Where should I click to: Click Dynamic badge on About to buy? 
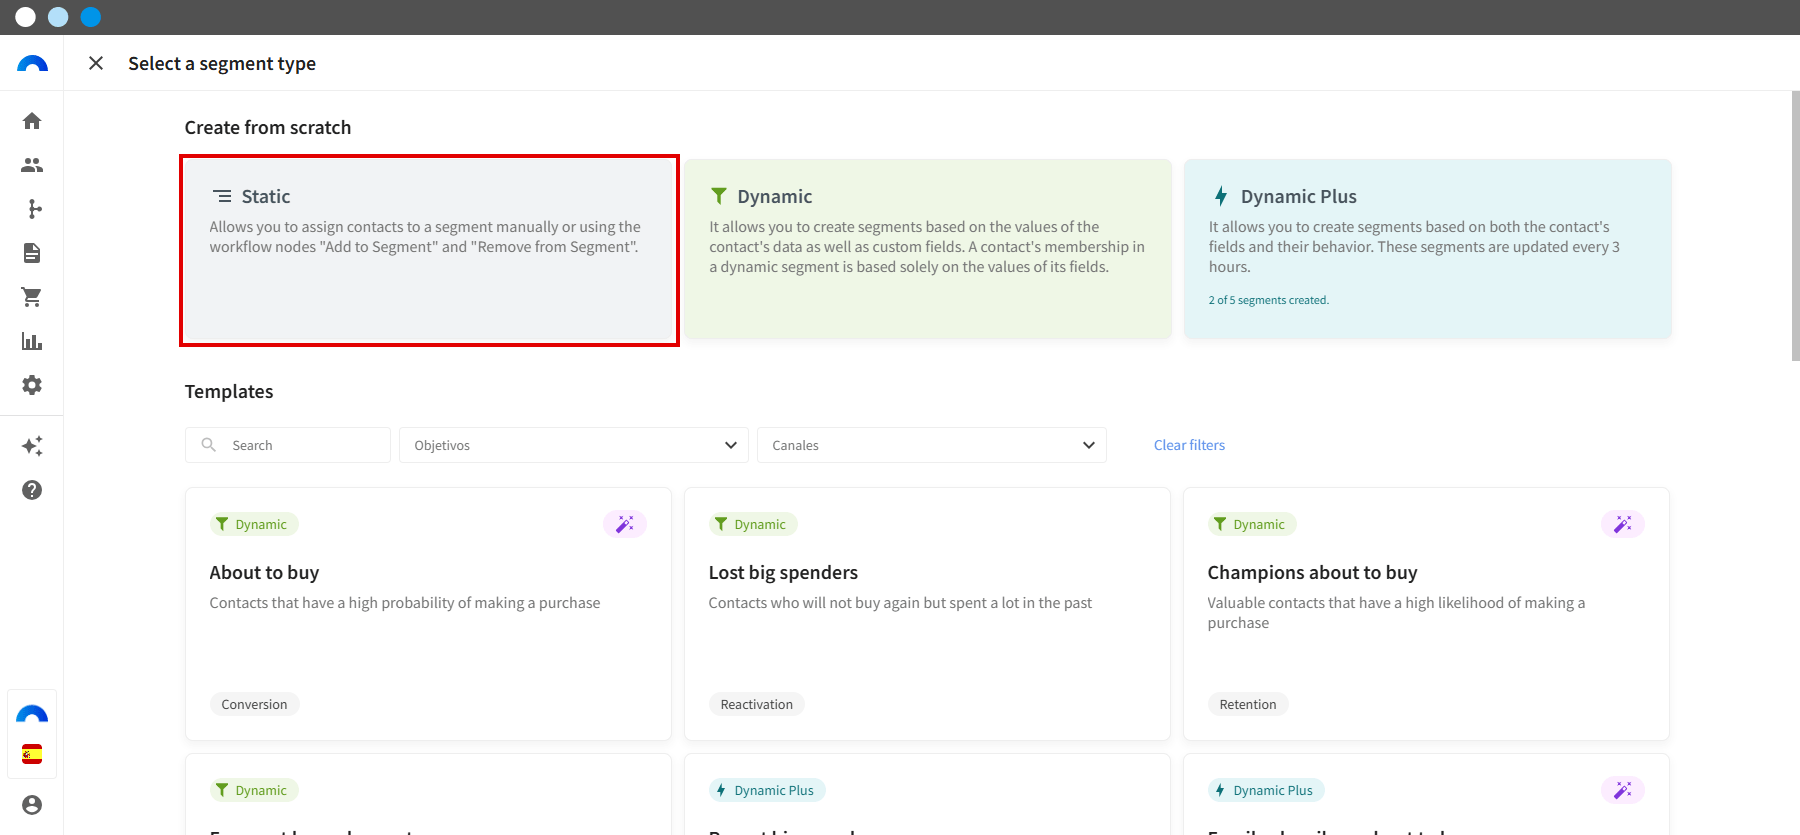pyautogui.click(x=254, y=524)
